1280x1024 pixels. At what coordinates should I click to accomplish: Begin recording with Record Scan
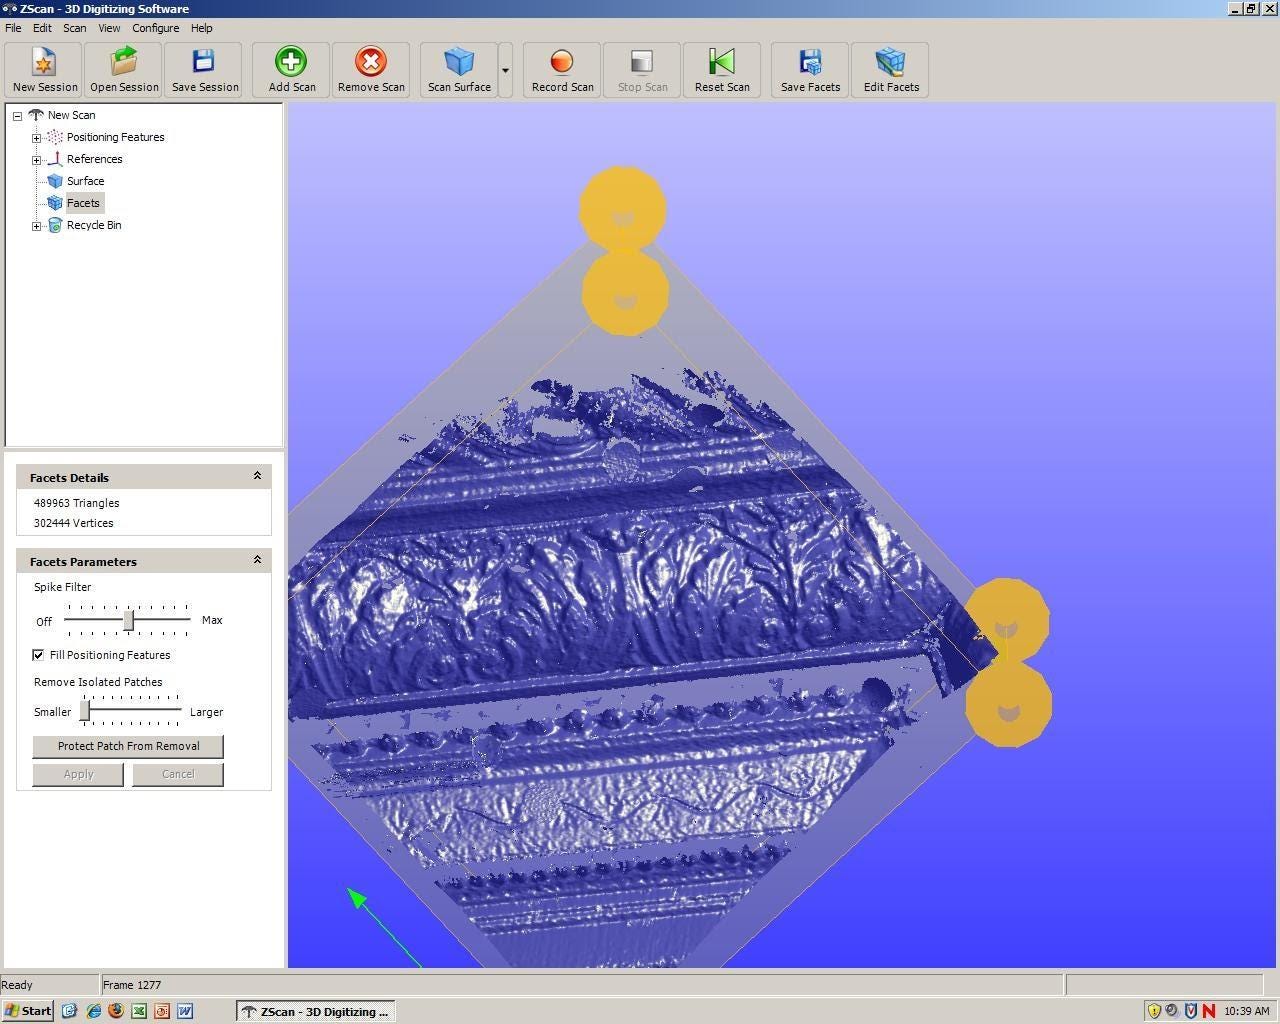pyautogui.click(x=562, y=70)
